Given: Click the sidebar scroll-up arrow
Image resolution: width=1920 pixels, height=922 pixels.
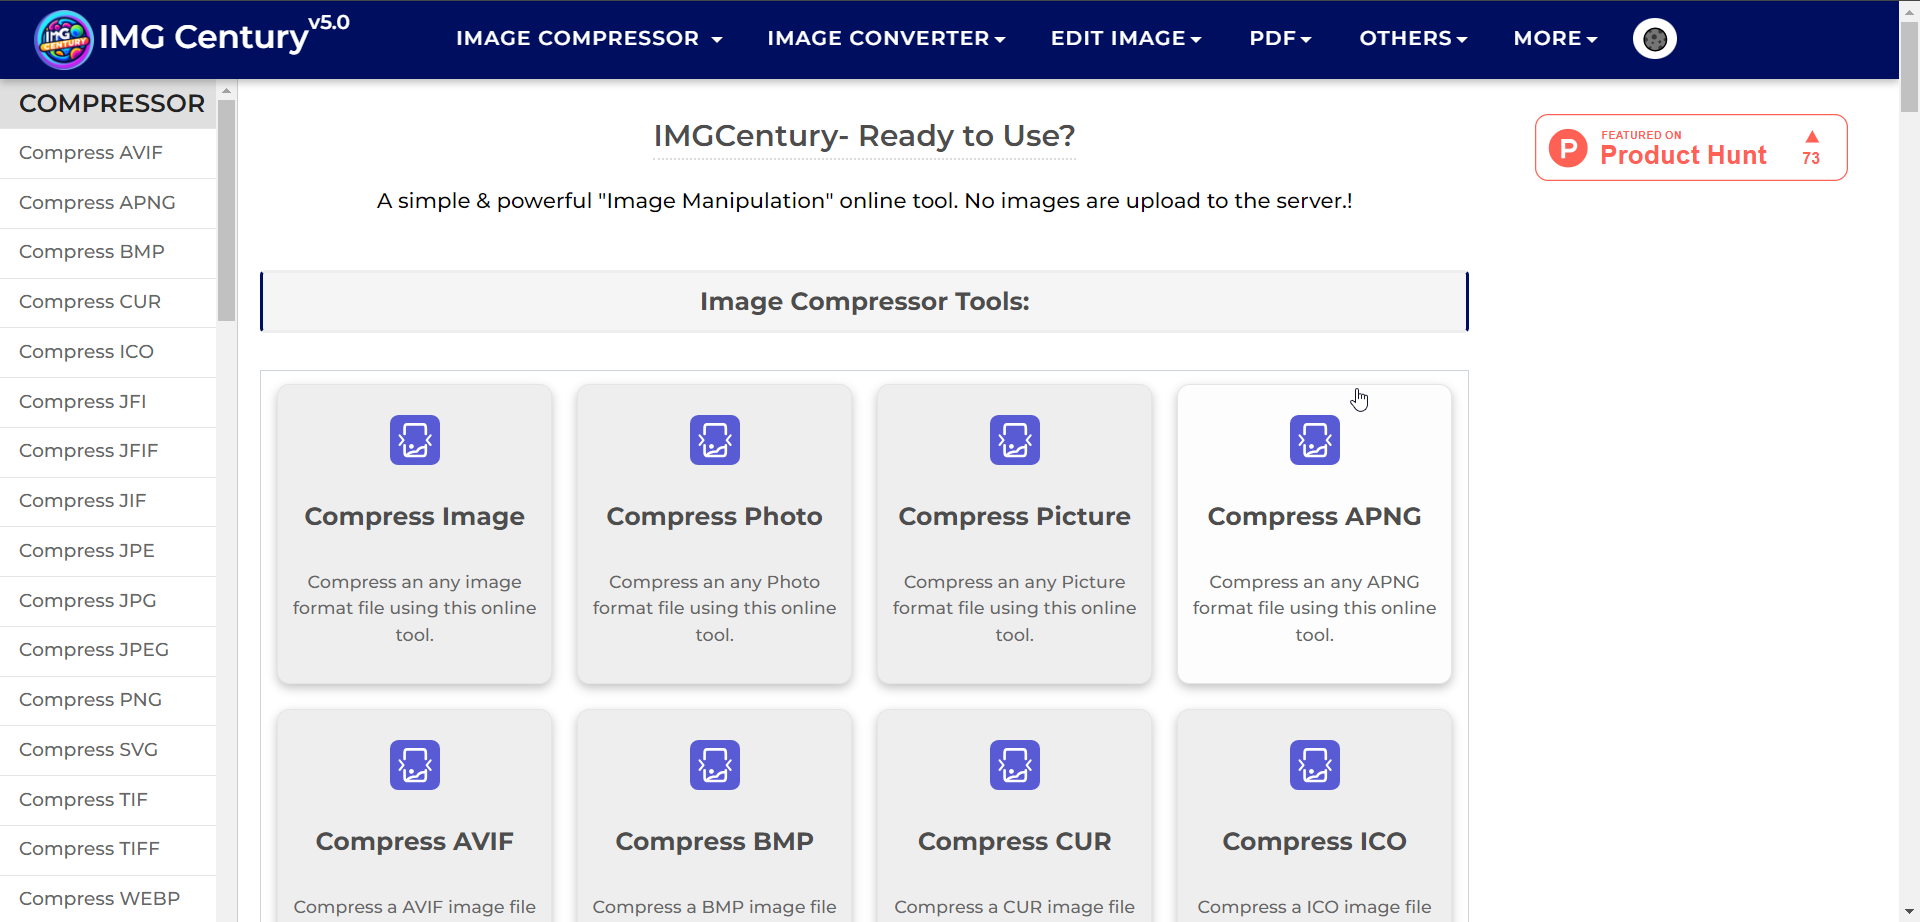Looking at the screenshot, I should click(226, 91).
